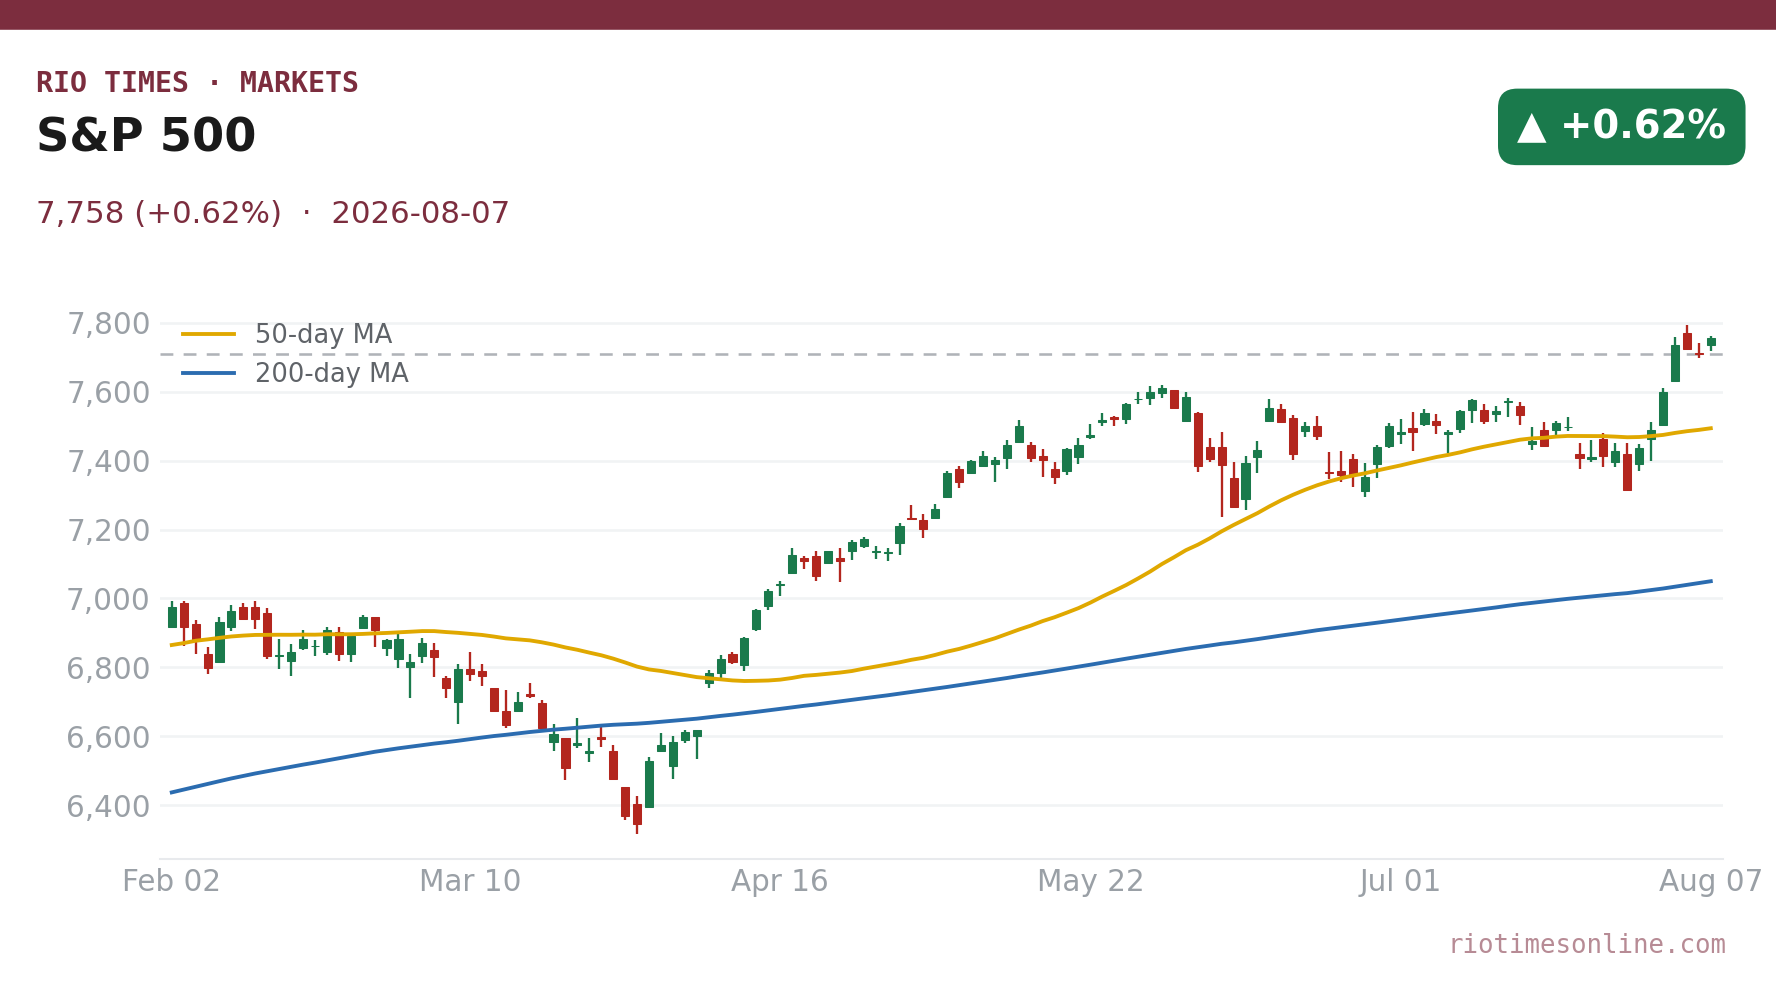Screen dimensions: 1776x999
Task: Click the Apr 16 x-axis date label
Action: pos(780,882)
